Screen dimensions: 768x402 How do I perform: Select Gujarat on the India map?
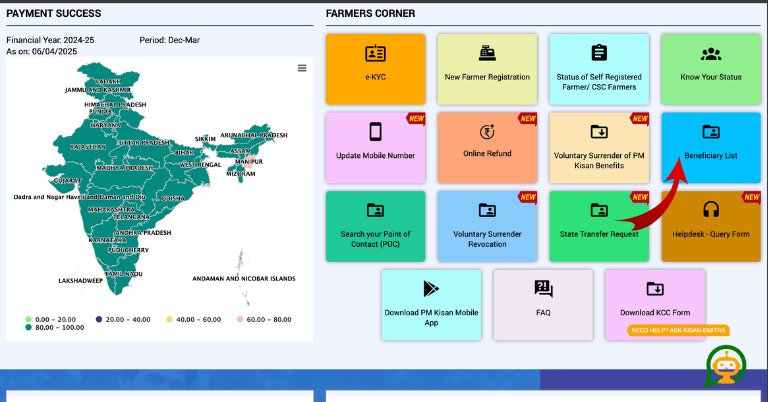click(68, 181)
